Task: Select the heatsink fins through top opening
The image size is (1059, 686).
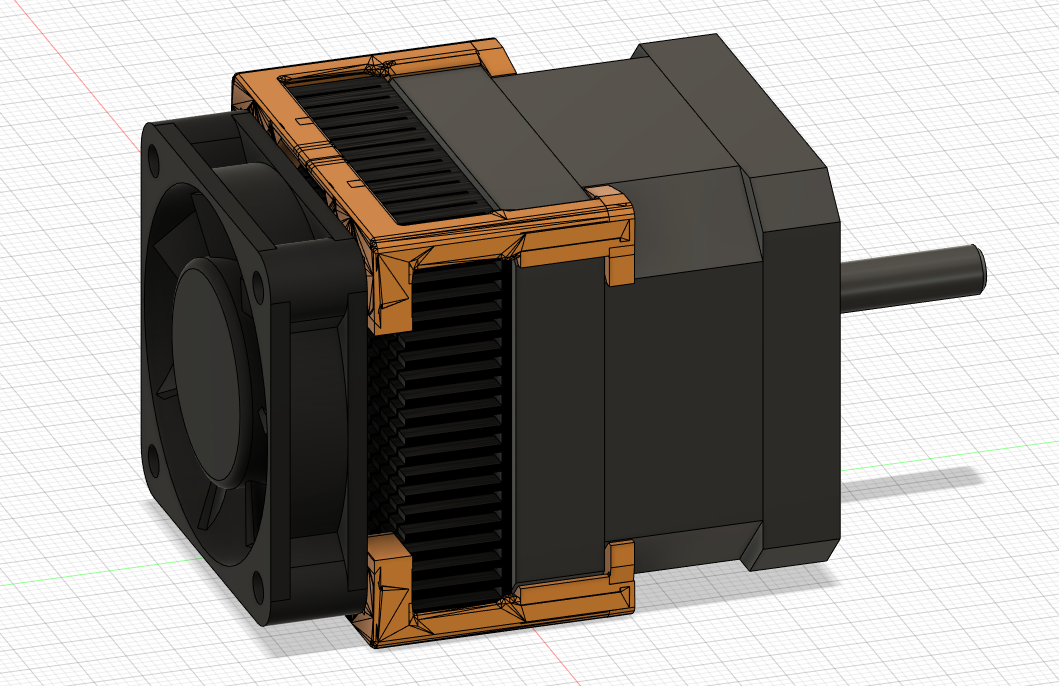Action: [x=392, y=149]
